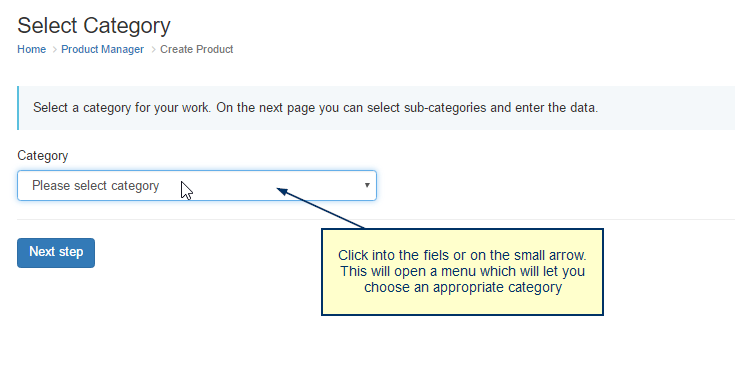Click the 'Please select category' placeholder text
The image size is (735, 367).
tap(96, 186)
